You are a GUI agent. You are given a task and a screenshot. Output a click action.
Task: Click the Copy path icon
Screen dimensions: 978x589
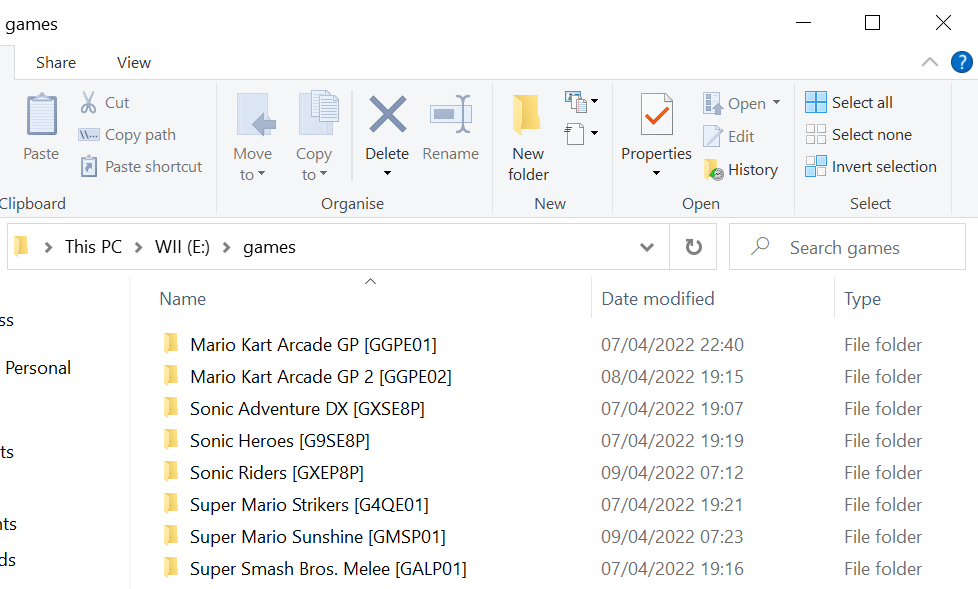[x=89, y=135]
